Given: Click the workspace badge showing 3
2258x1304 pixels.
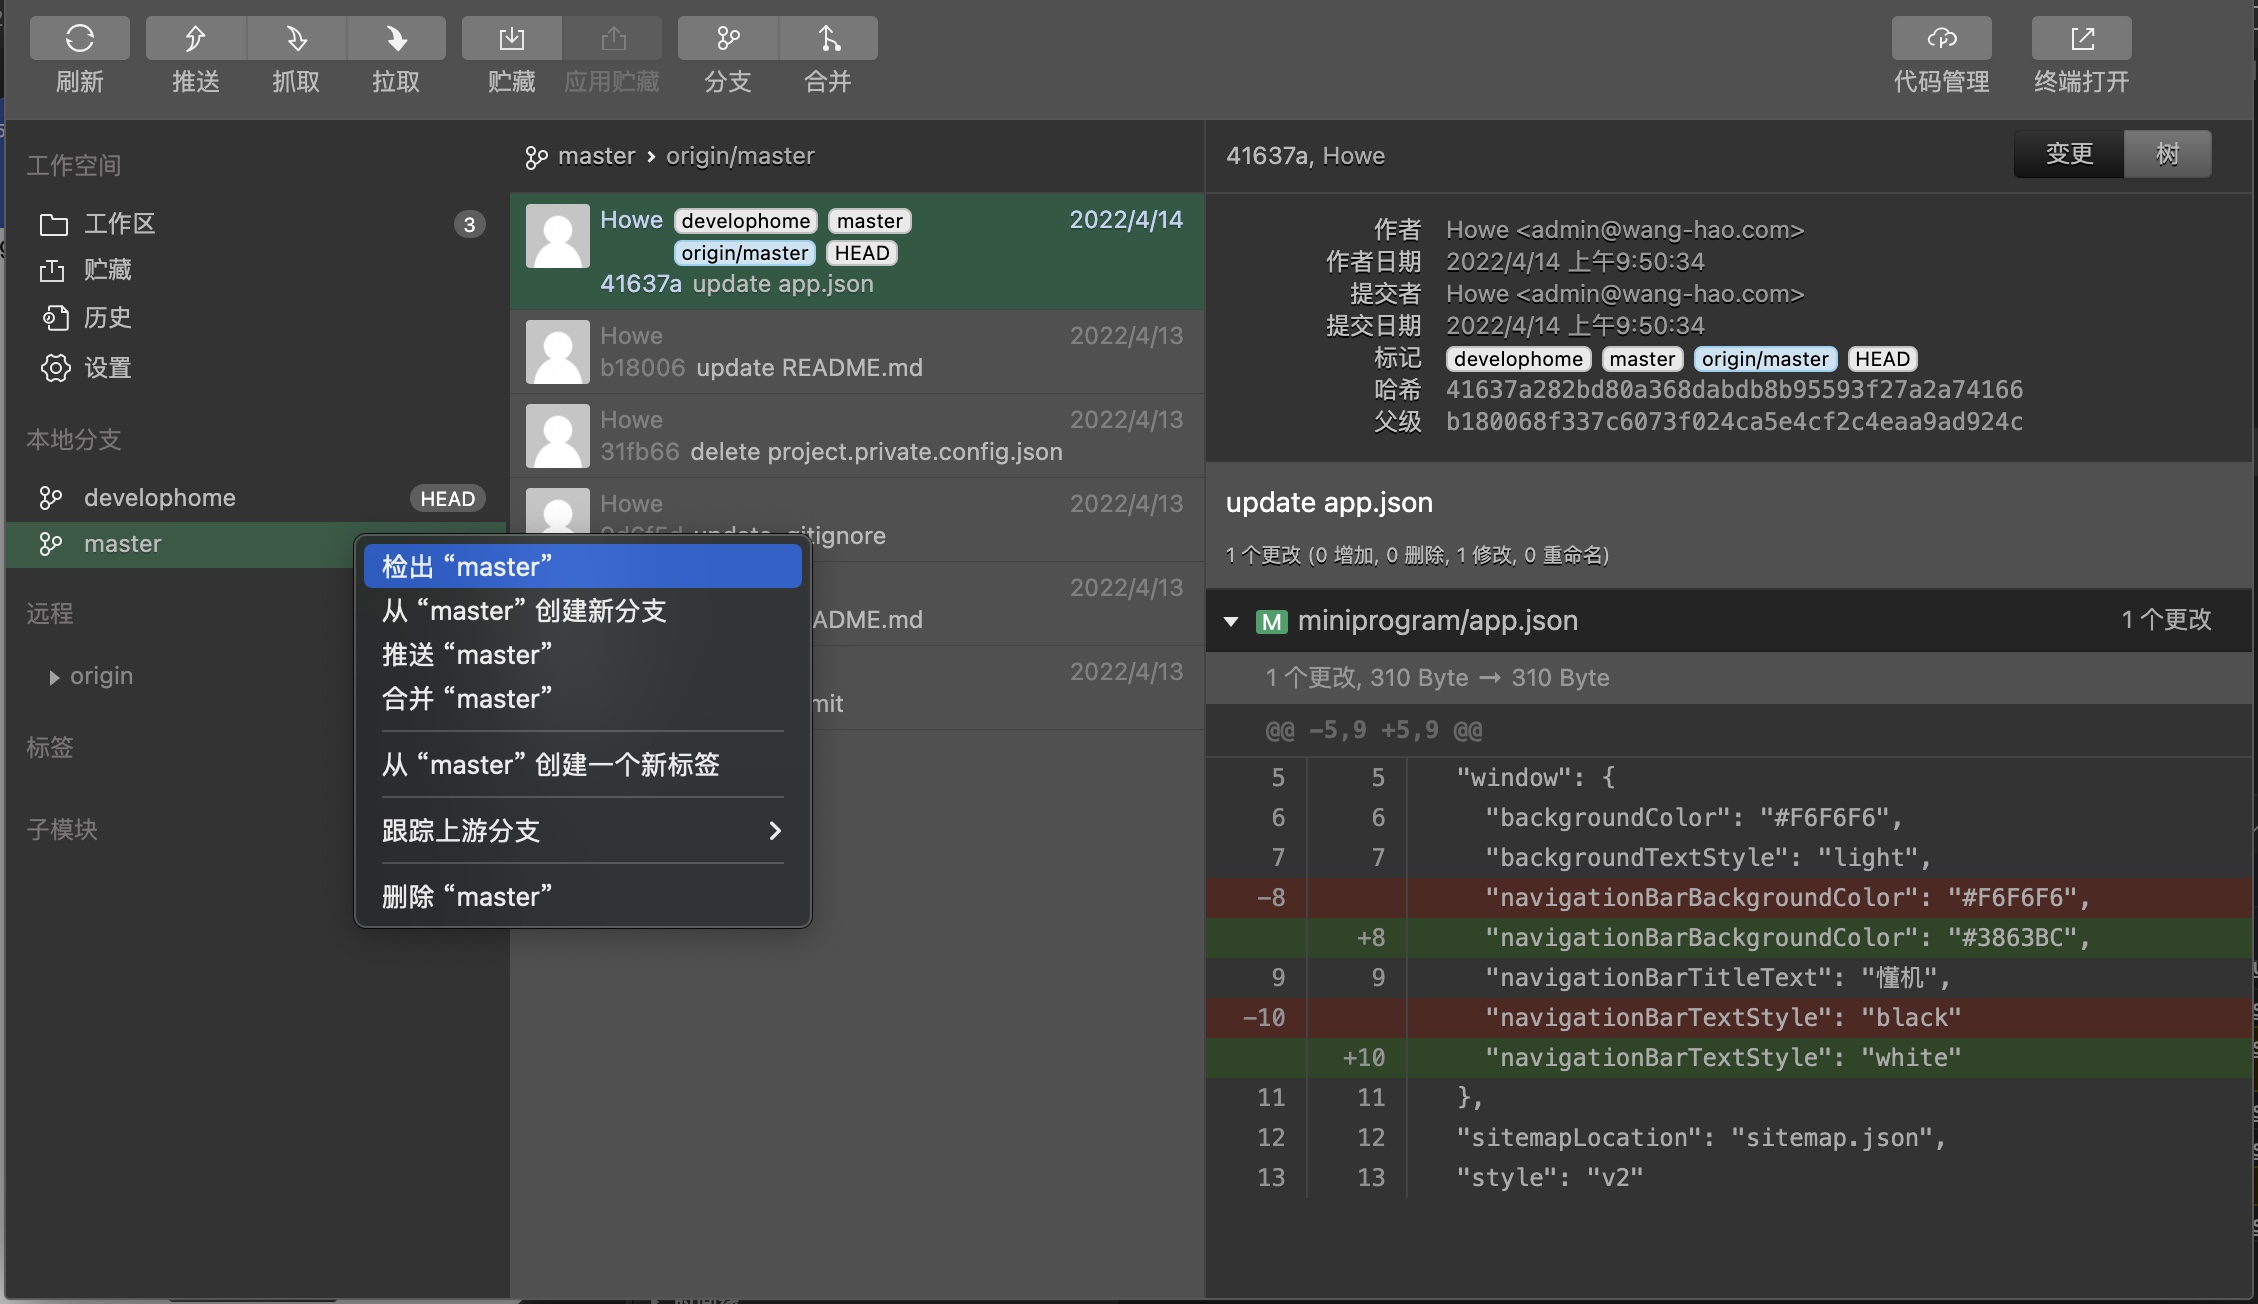Looking at the screenshot, I should click(469, 224).
